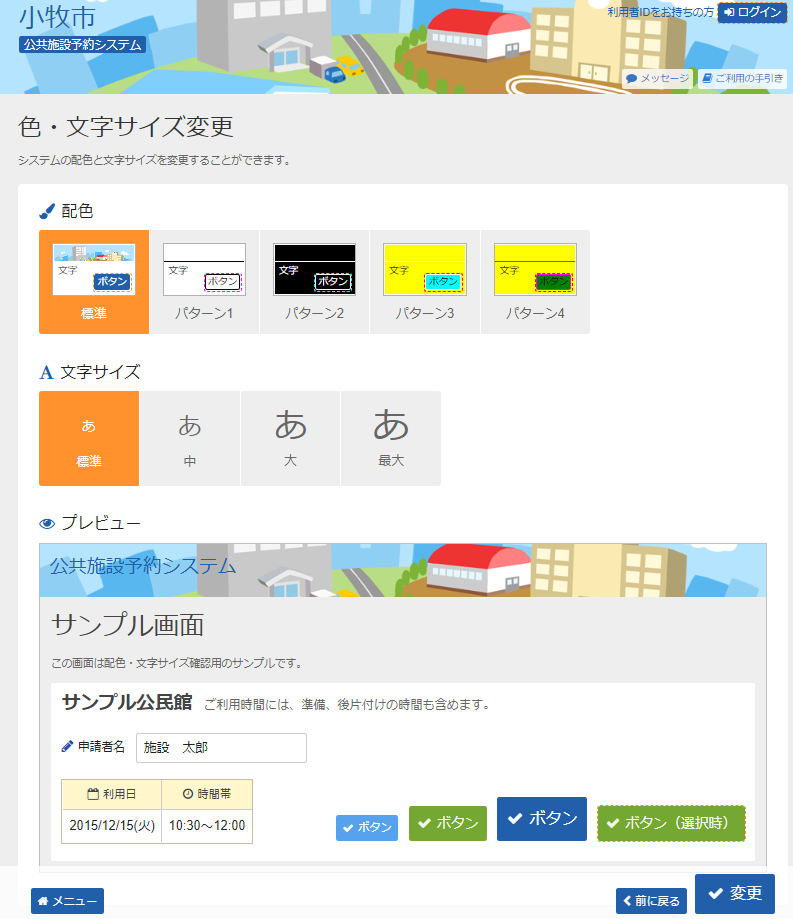The height and width of the screenshot is (919, 793).
Task: Select the 標準 color scheme
Action: (94, 282)
